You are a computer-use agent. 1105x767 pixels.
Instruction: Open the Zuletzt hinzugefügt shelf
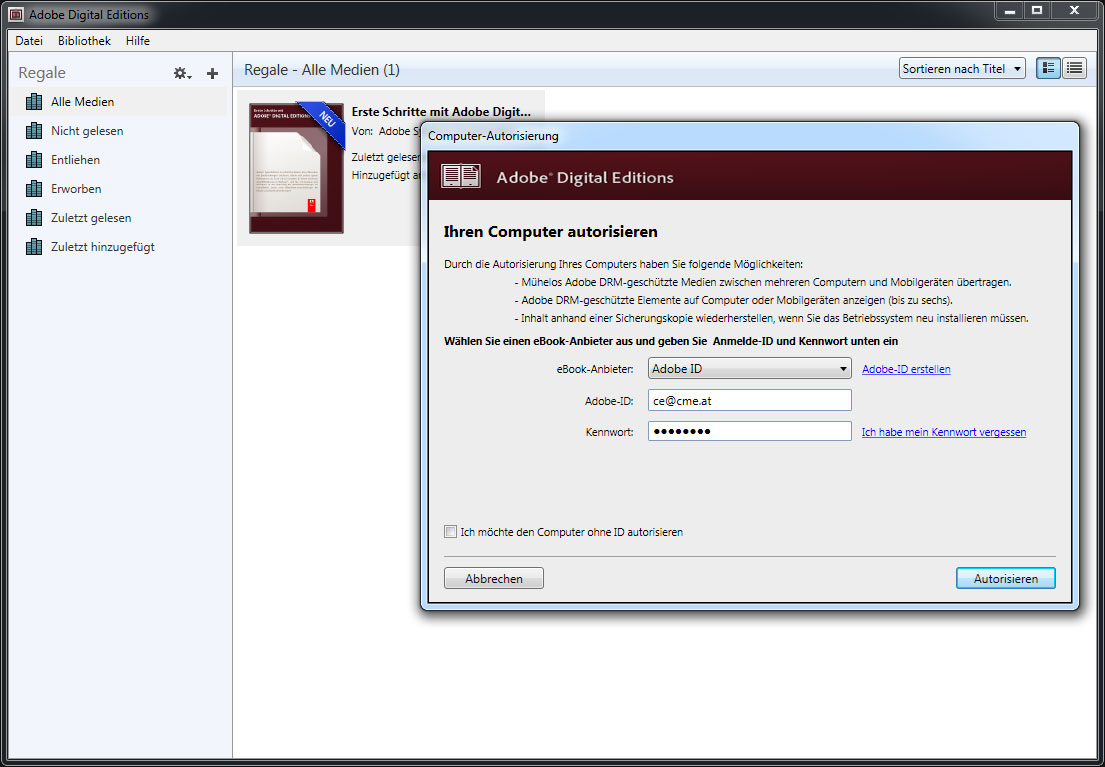tap(102, 247)
